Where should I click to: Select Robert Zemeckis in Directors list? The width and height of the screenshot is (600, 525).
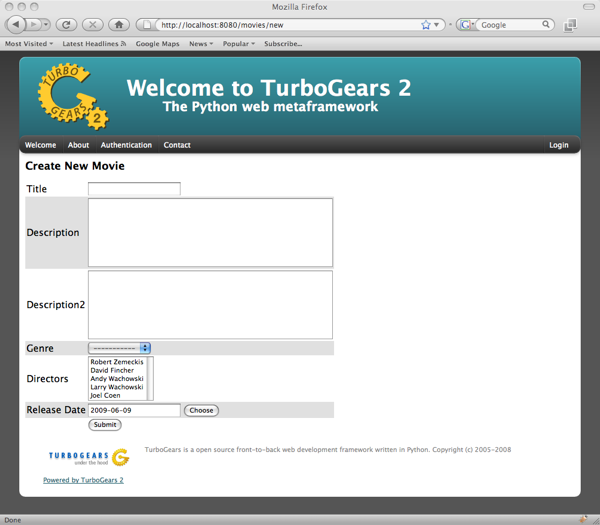coord(117,362)
